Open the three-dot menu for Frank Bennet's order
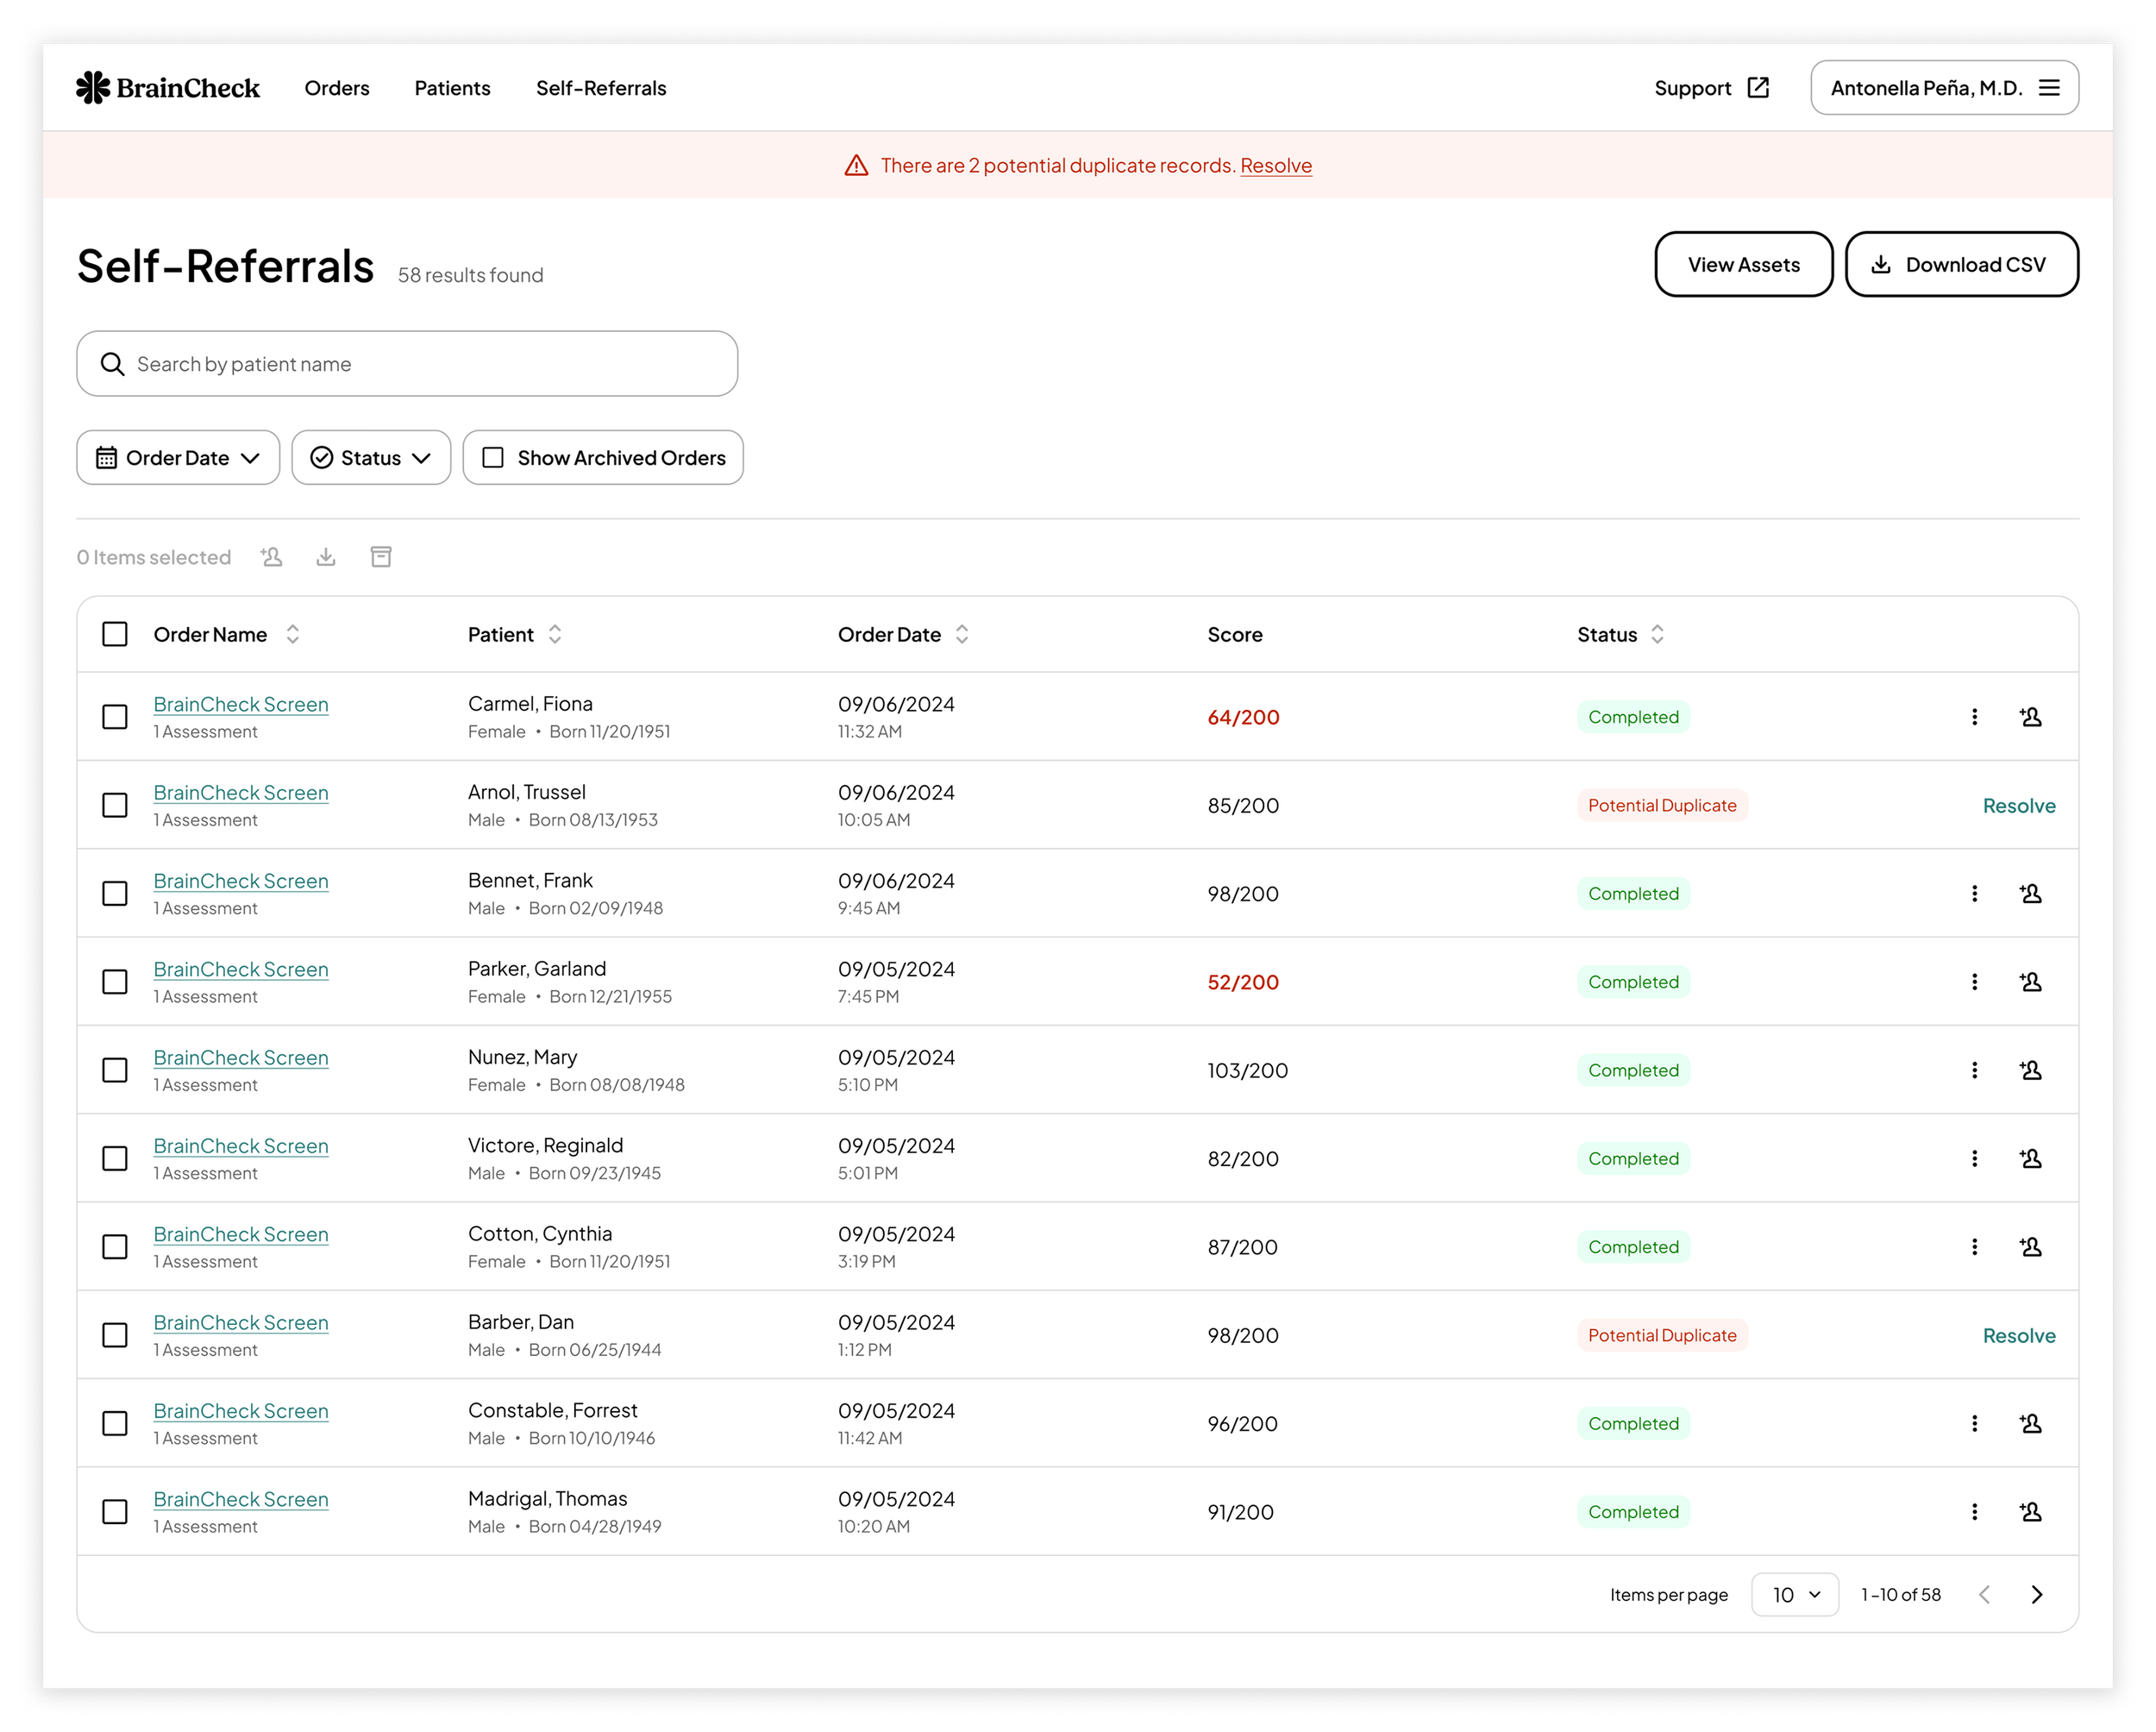 (x=1974, y=893)
